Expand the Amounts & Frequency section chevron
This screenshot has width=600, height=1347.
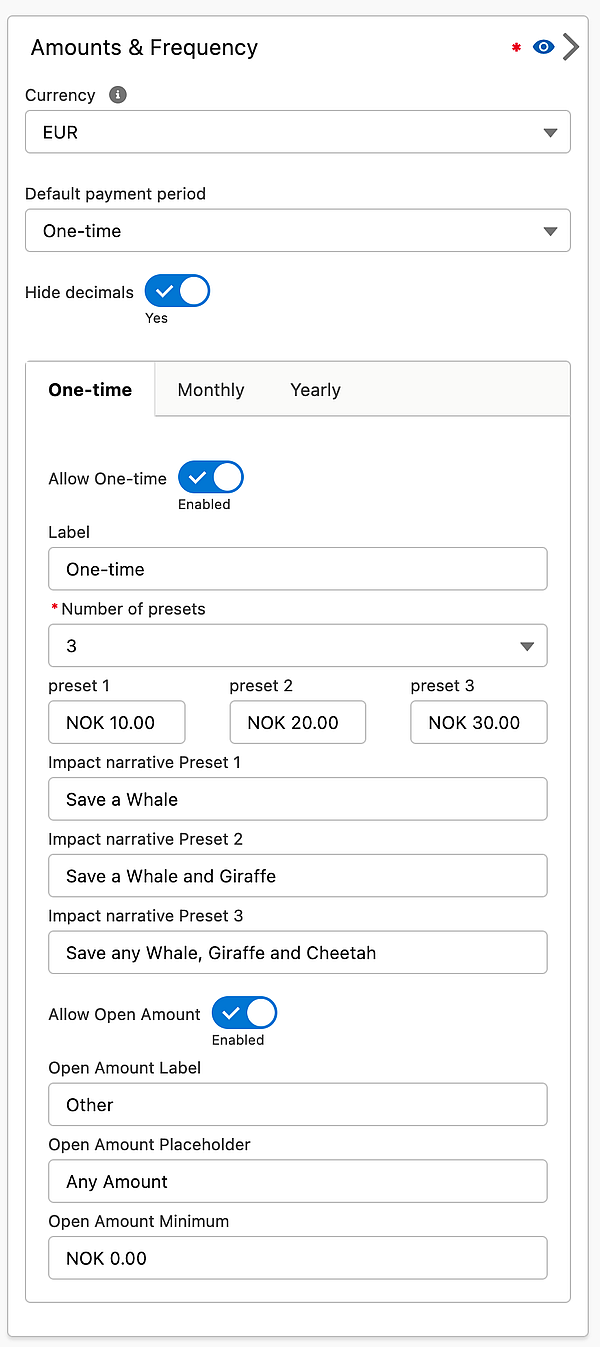tap(572, 46)
